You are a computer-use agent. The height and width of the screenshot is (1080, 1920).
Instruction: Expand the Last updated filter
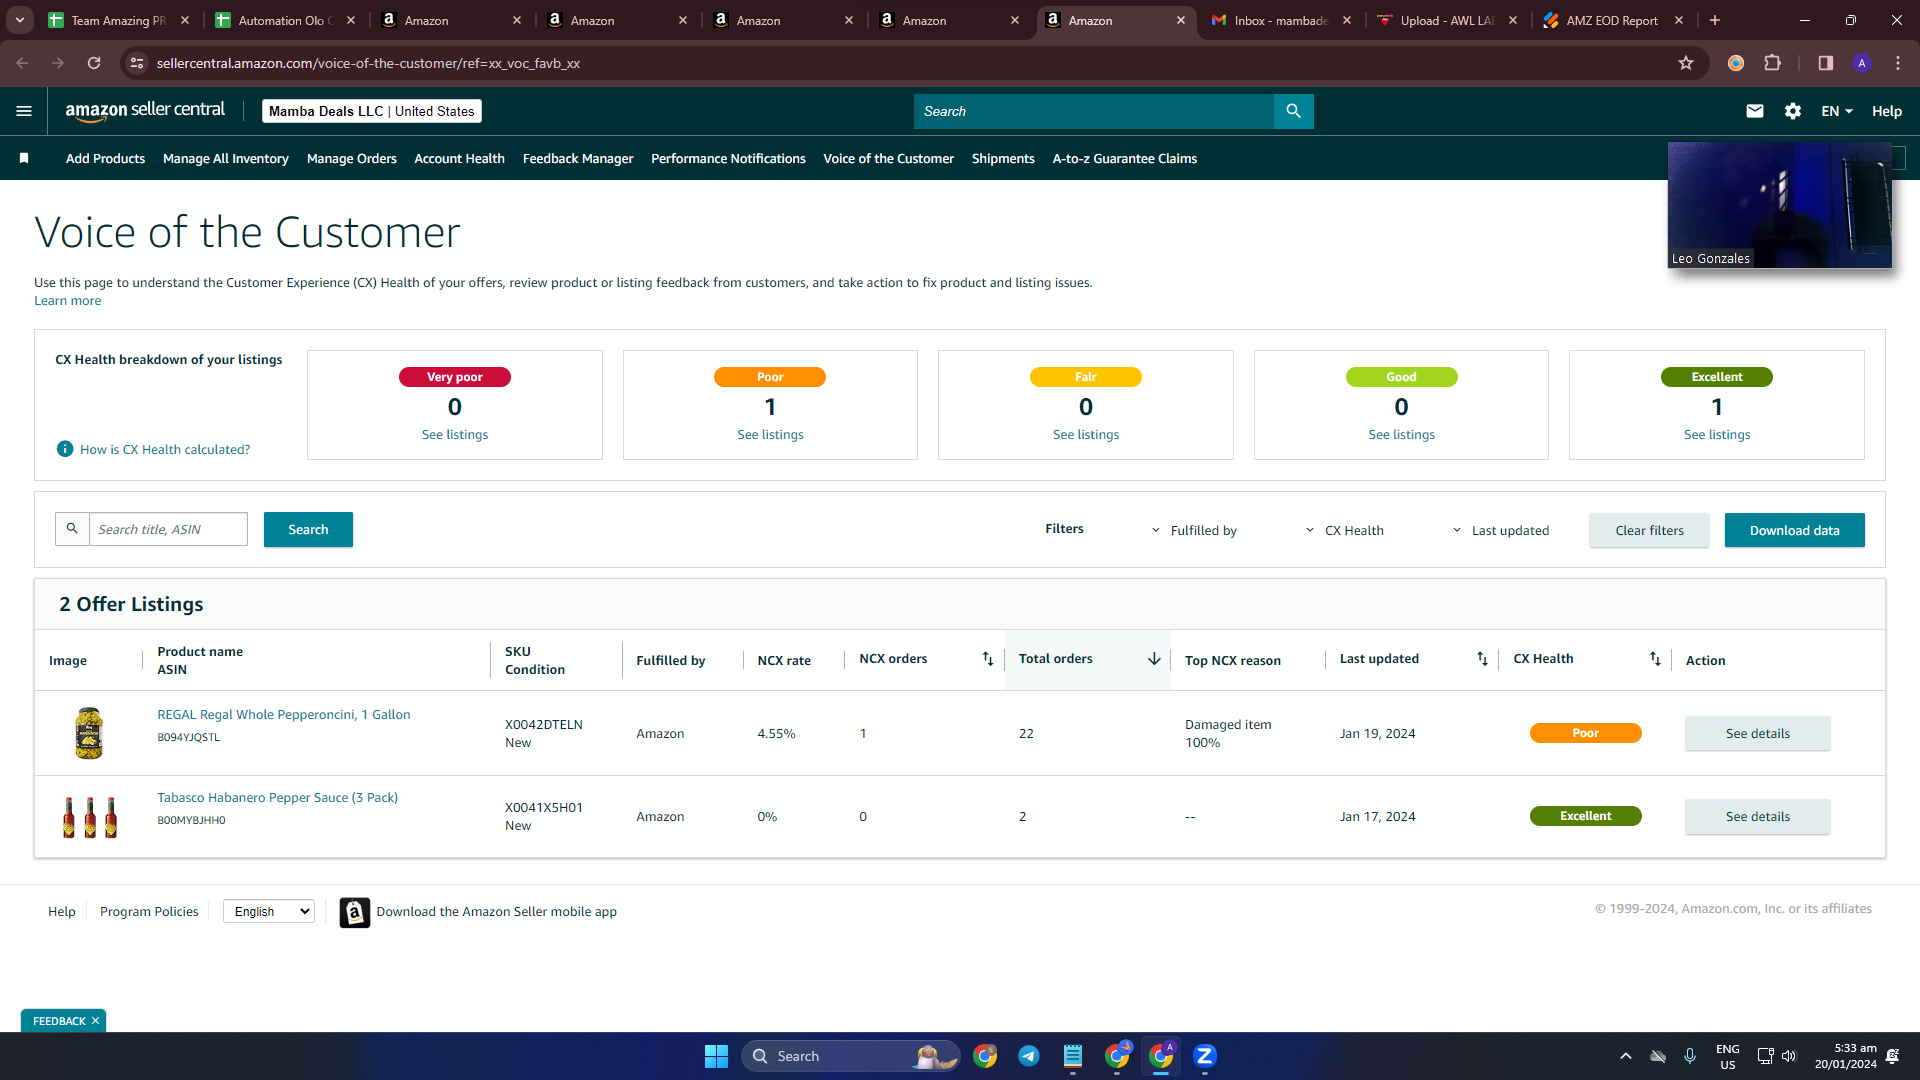(x=1501, y=530)
